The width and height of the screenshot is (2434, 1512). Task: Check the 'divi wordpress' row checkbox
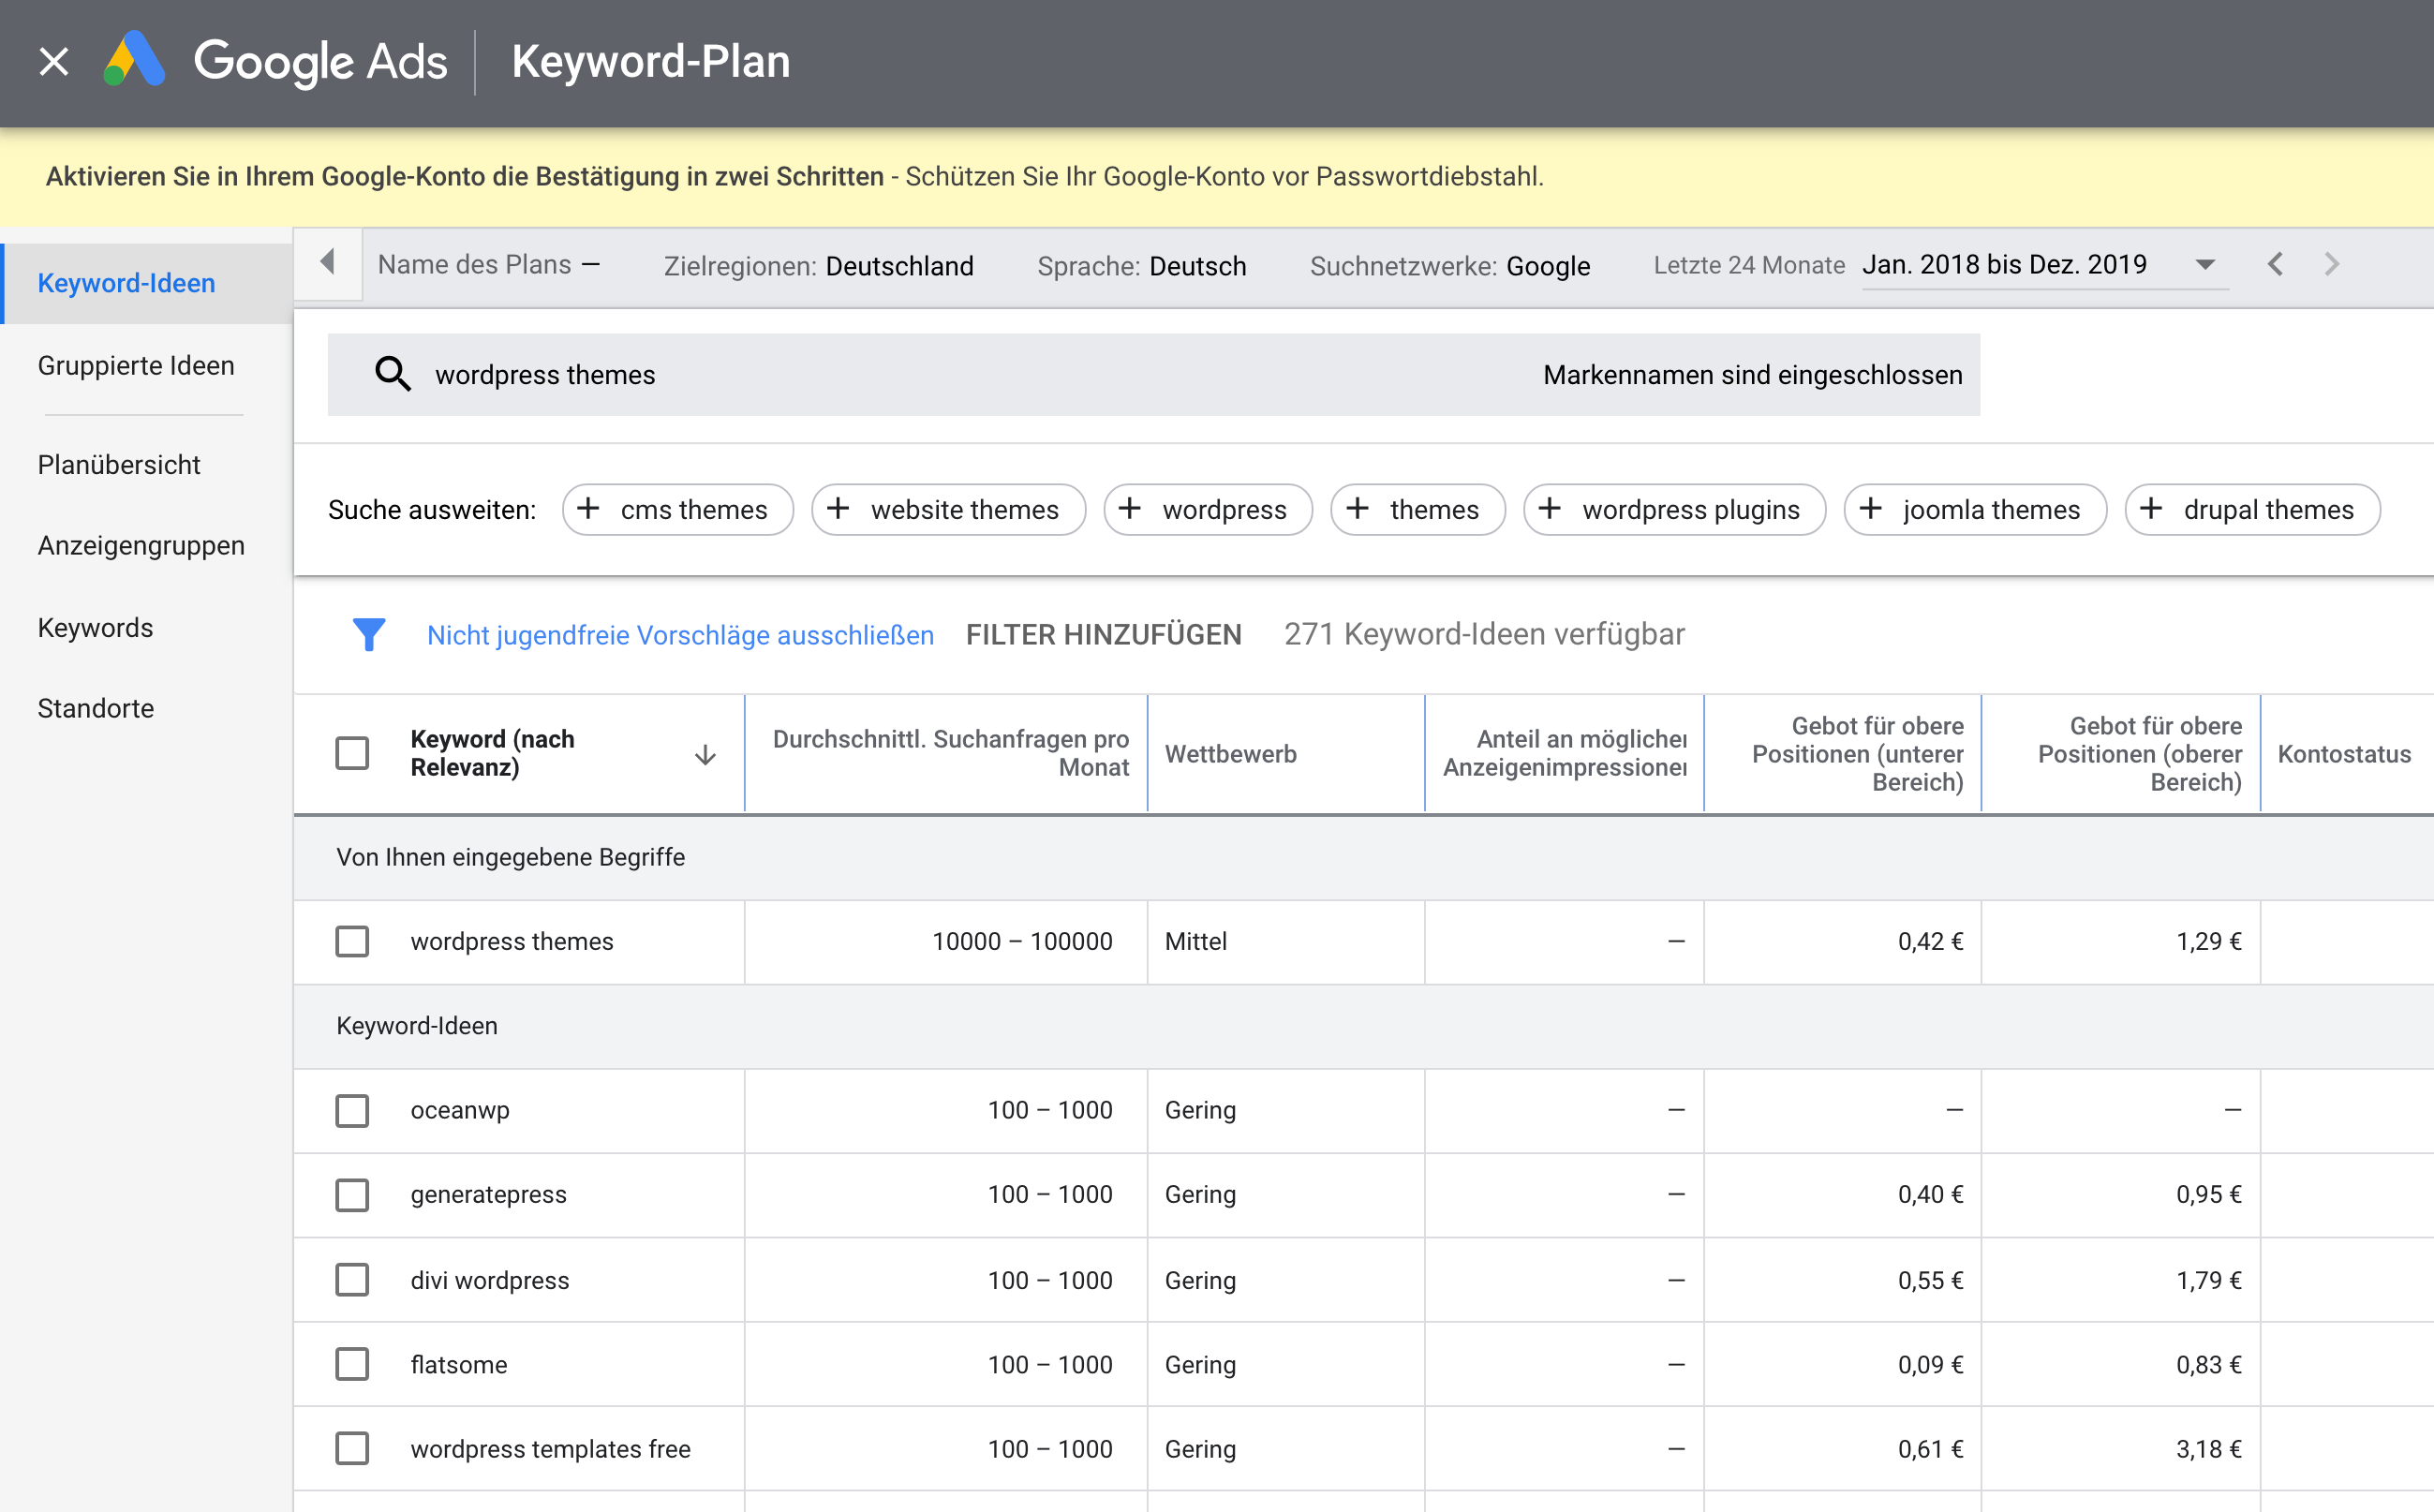(x=352, y=1280)
